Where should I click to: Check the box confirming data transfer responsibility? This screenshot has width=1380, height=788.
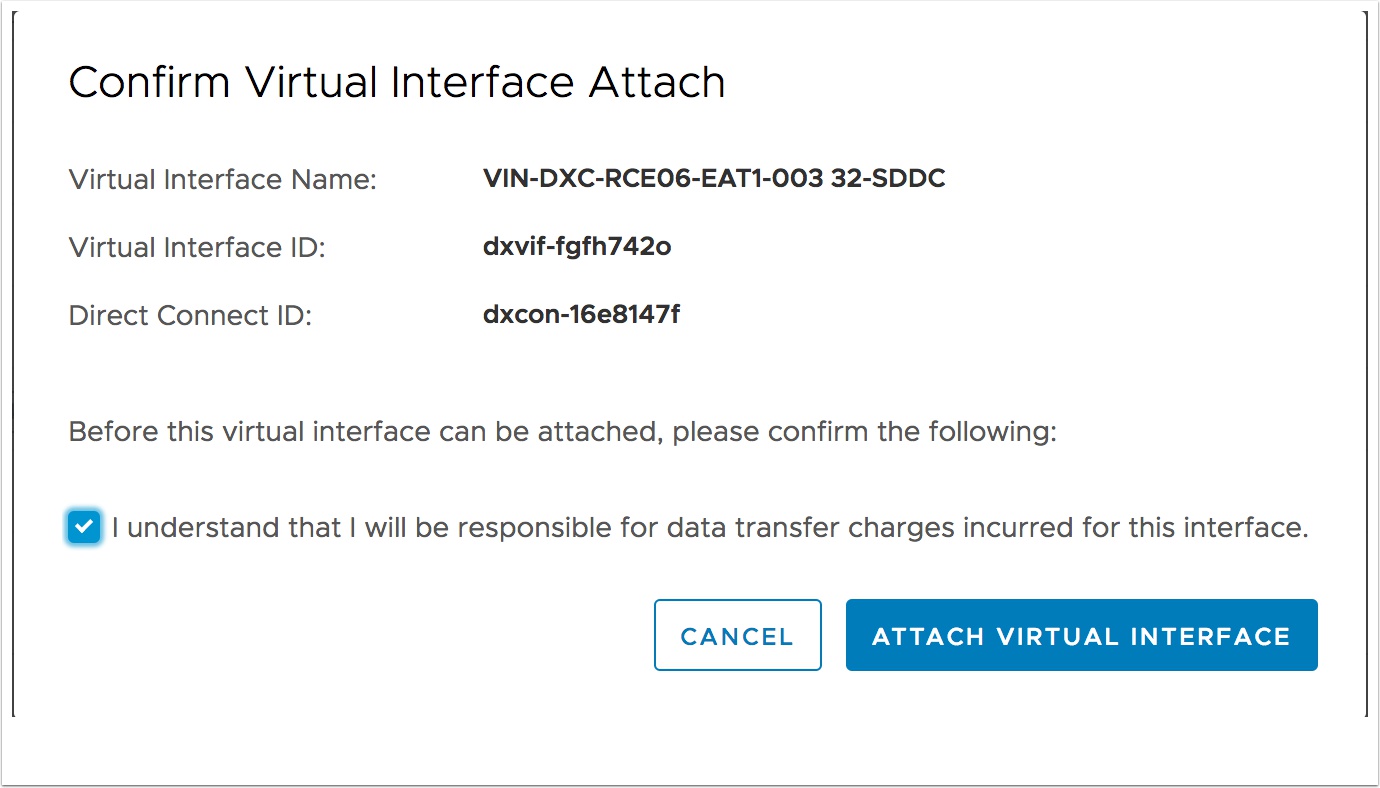point(83,526)
